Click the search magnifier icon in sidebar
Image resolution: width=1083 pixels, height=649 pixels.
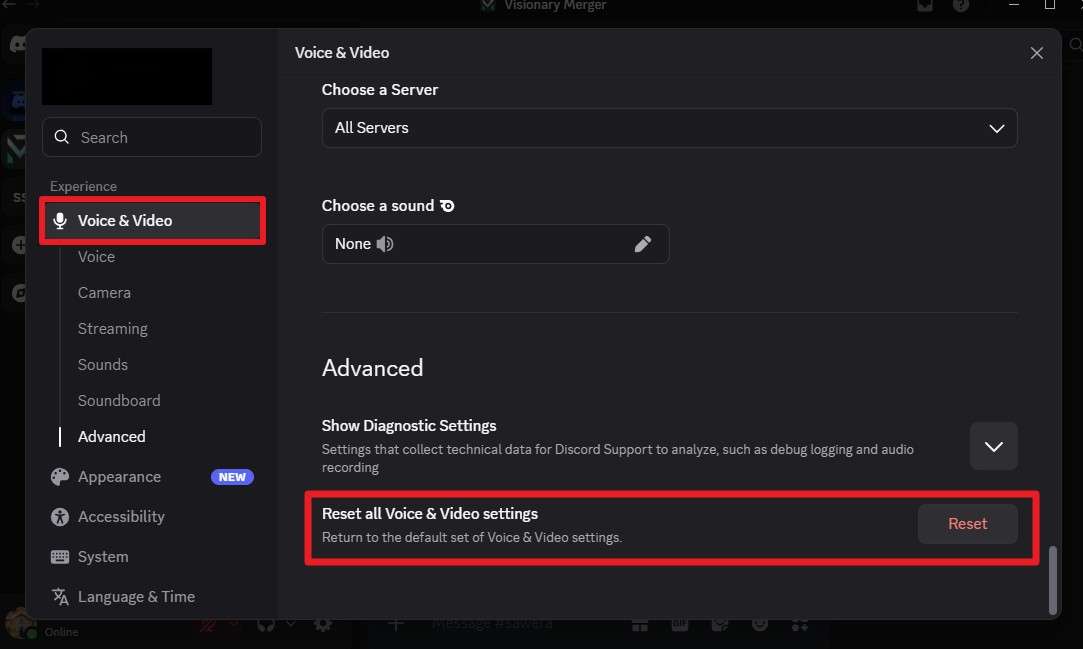click(61, 137)
